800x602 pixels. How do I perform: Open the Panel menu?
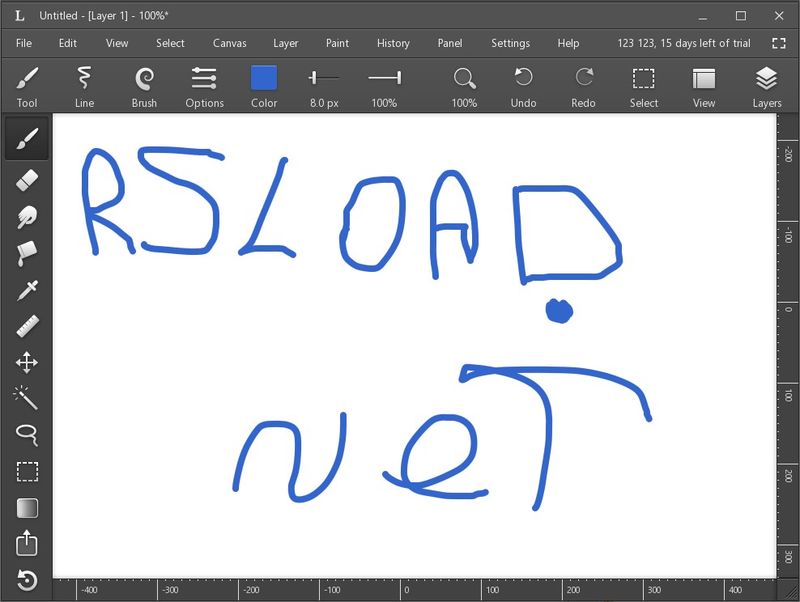pos(450,43)
